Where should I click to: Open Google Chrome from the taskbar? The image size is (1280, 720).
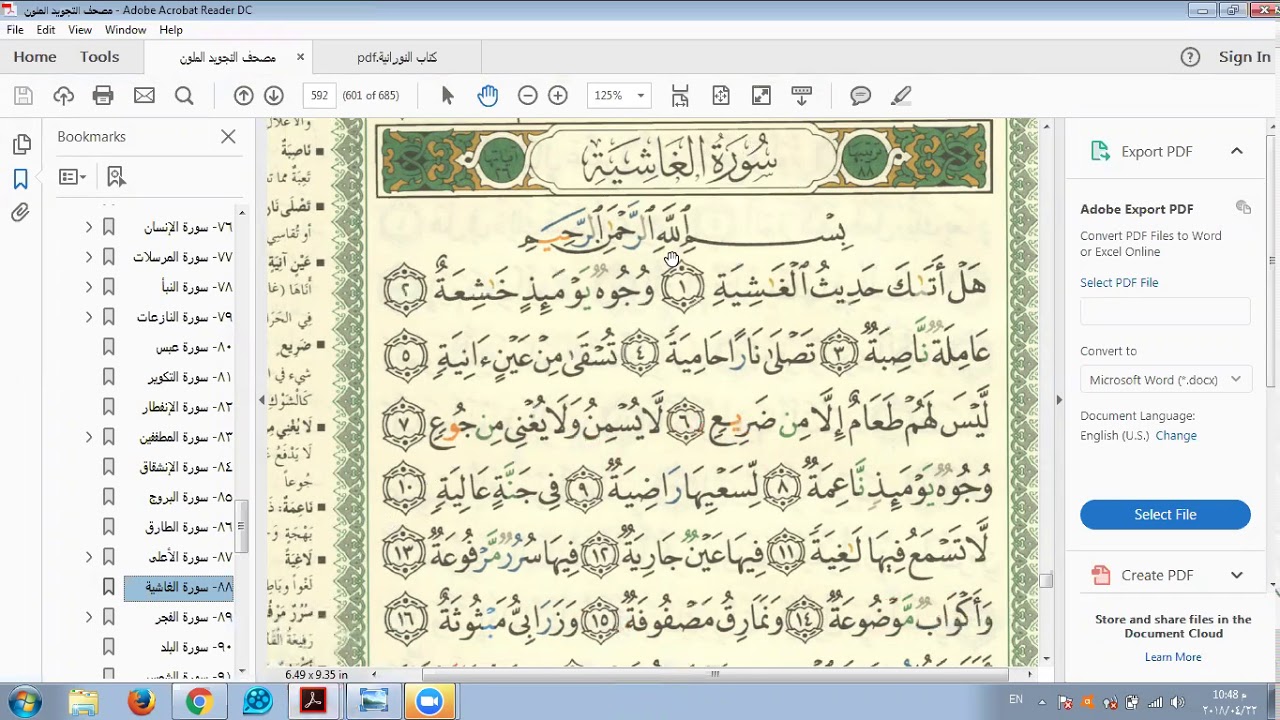[x=199, y=702]
